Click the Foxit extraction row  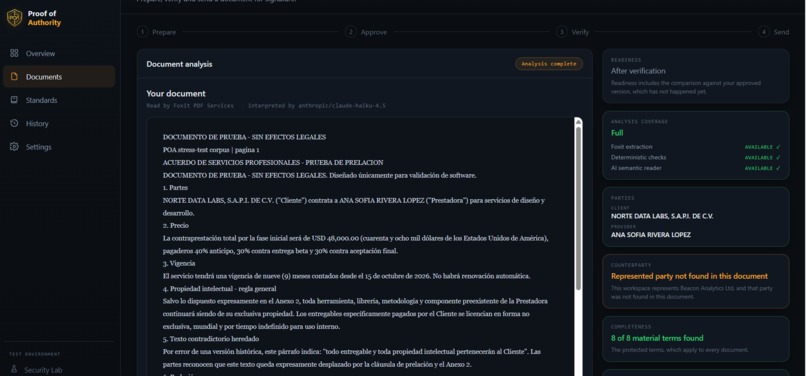point(695,147)
